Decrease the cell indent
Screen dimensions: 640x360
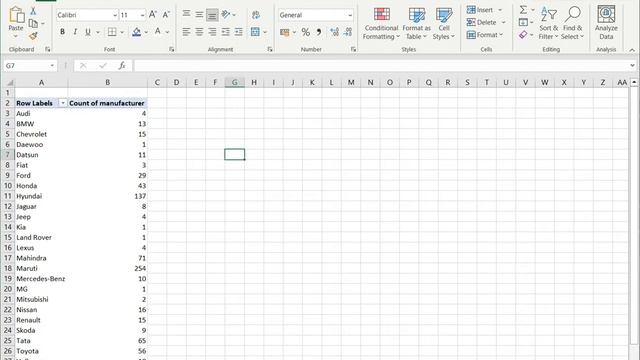click(x=226, y=31)
